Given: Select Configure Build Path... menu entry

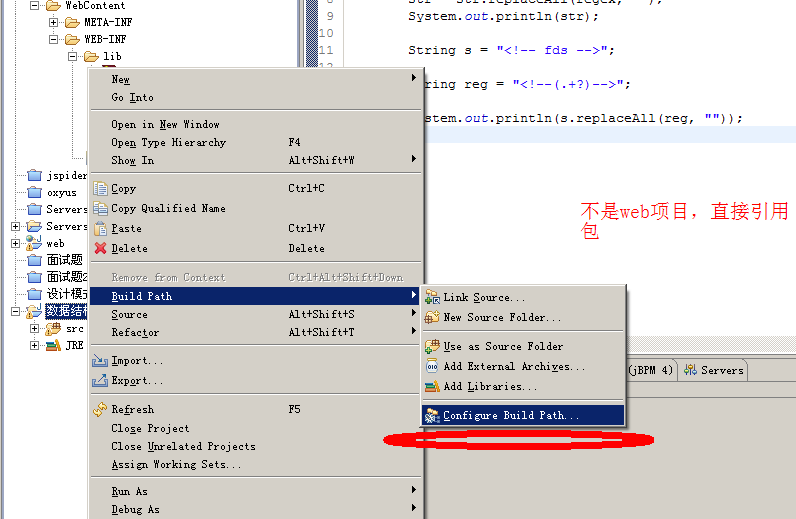Looking at the screenshot, I should pos(523,415).
